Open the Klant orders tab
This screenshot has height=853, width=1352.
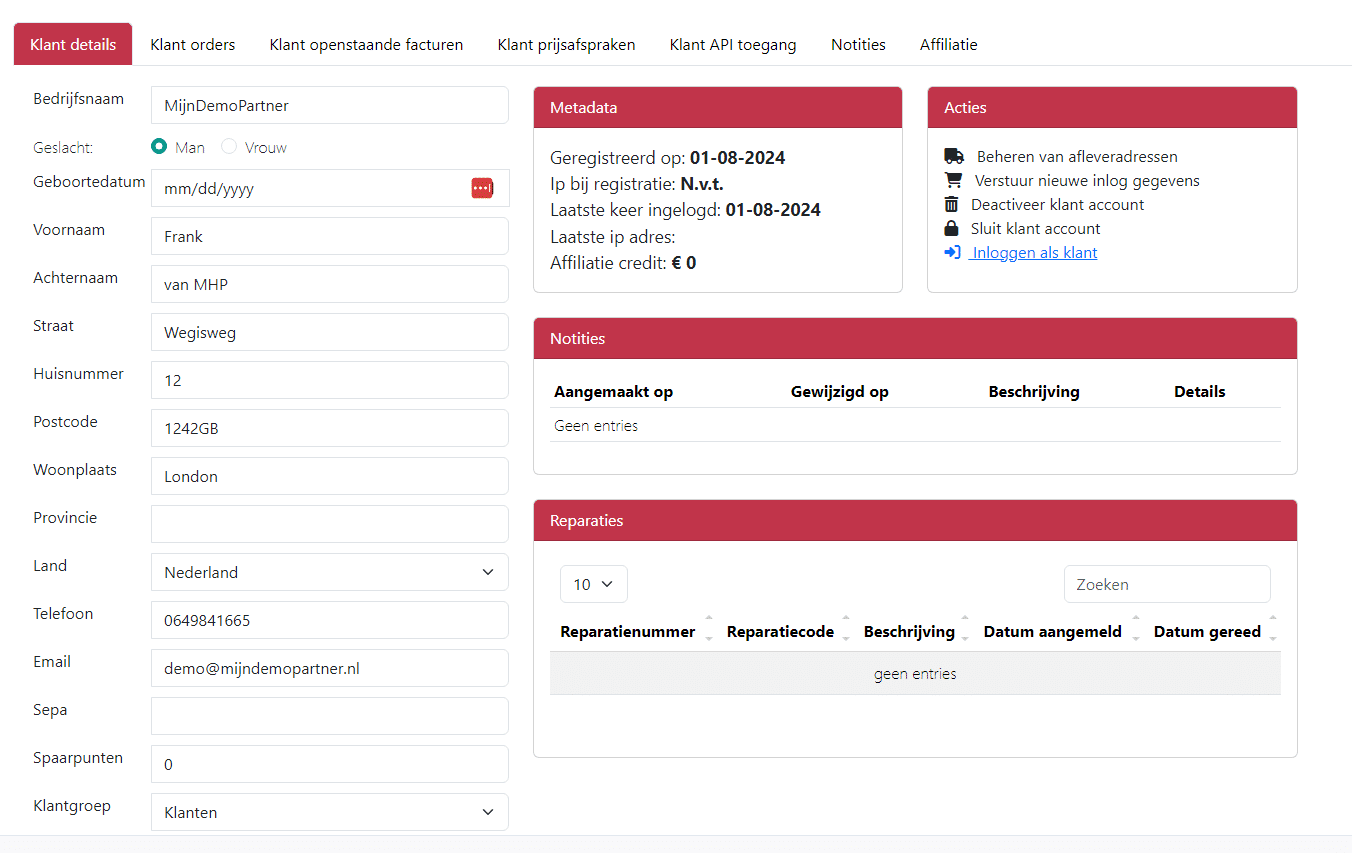pos(193,45)
